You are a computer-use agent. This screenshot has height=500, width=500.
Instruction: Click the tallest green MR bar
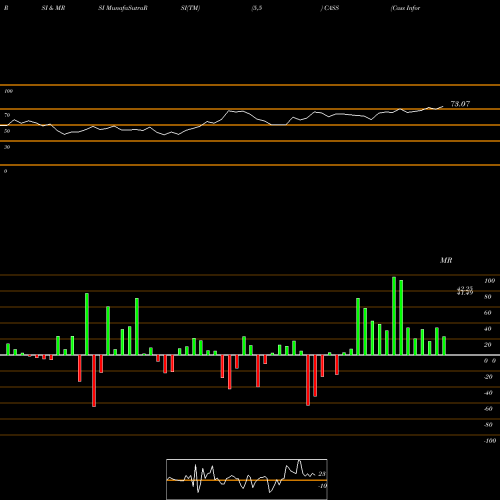[394, 316]
